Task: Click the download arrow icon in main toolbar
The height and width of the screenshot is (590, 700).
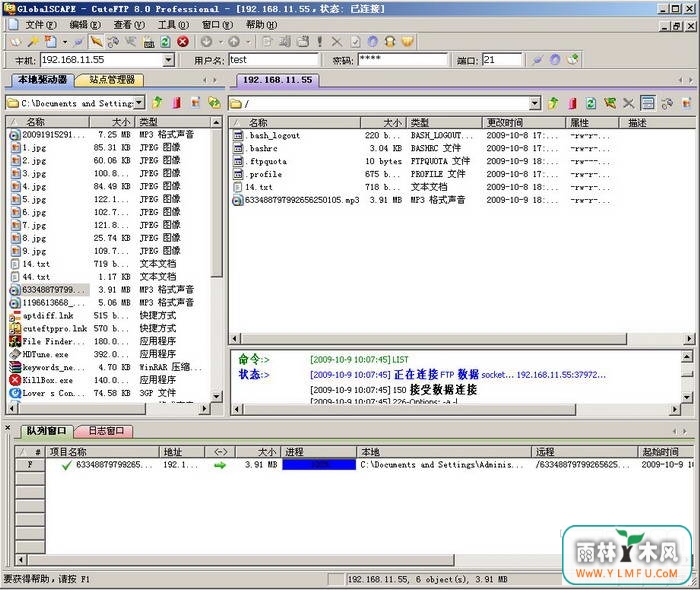Action: pyautogui.click(x=206, y=42)
